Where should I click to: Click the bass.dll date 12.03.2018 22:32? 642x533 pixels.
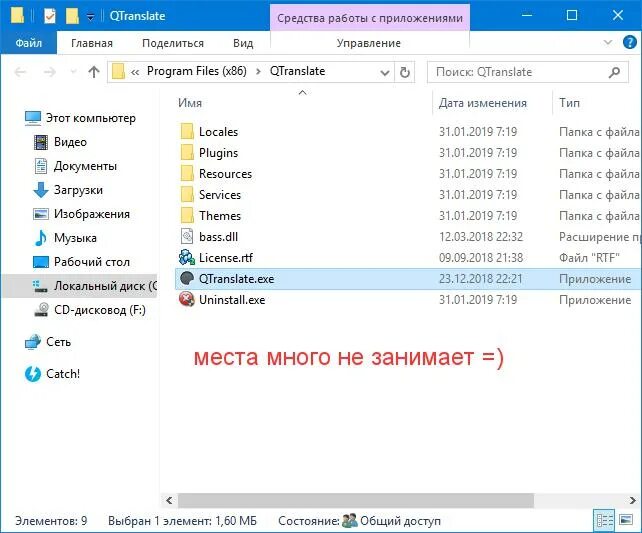[481, 237]
